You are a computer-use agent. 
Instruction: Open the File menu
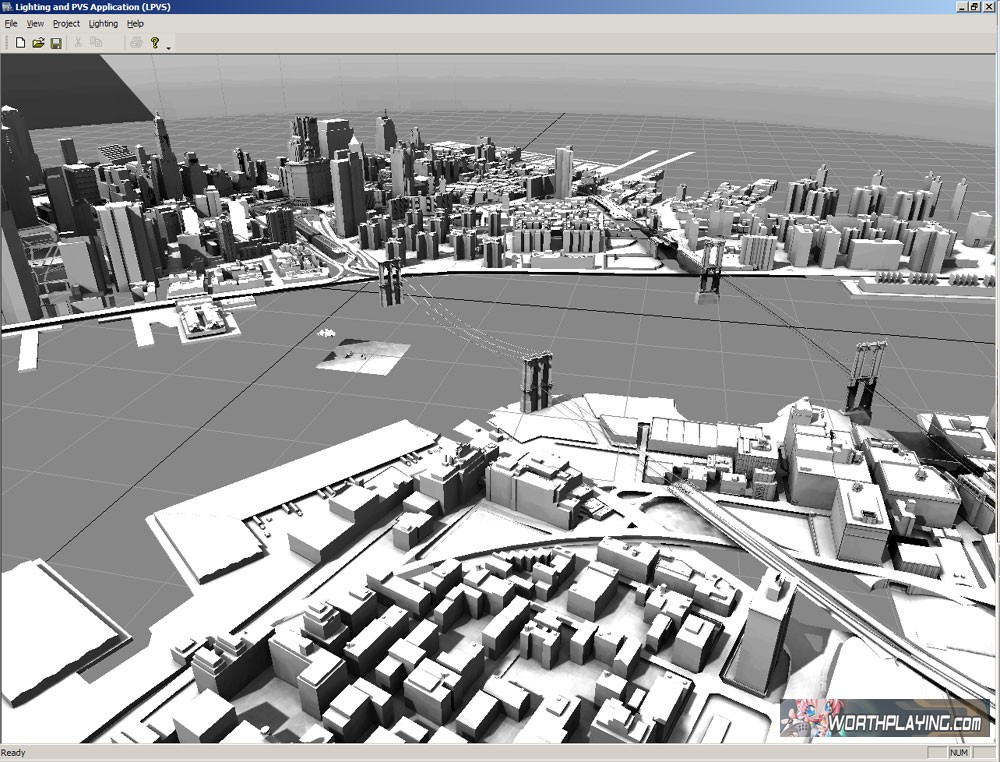tap(11, 23)
